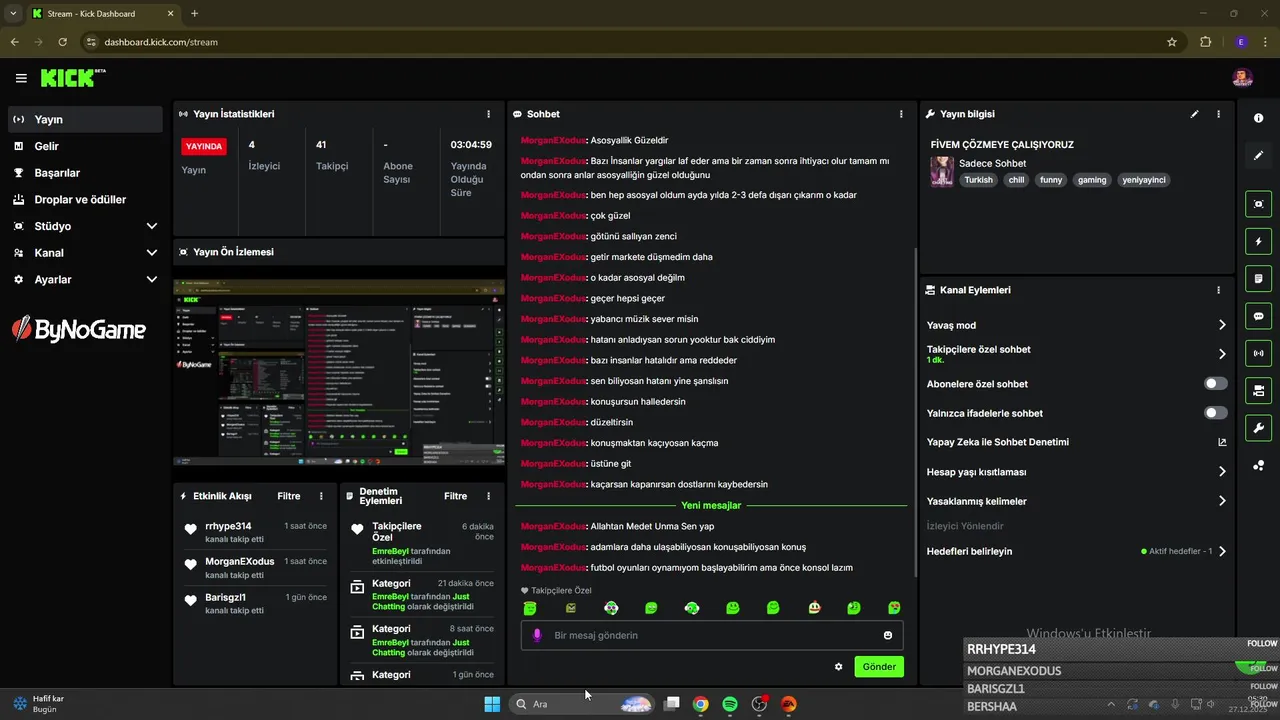Toggle Yalnızca ifadelerle sohbet switch

tap(1216, 413)
